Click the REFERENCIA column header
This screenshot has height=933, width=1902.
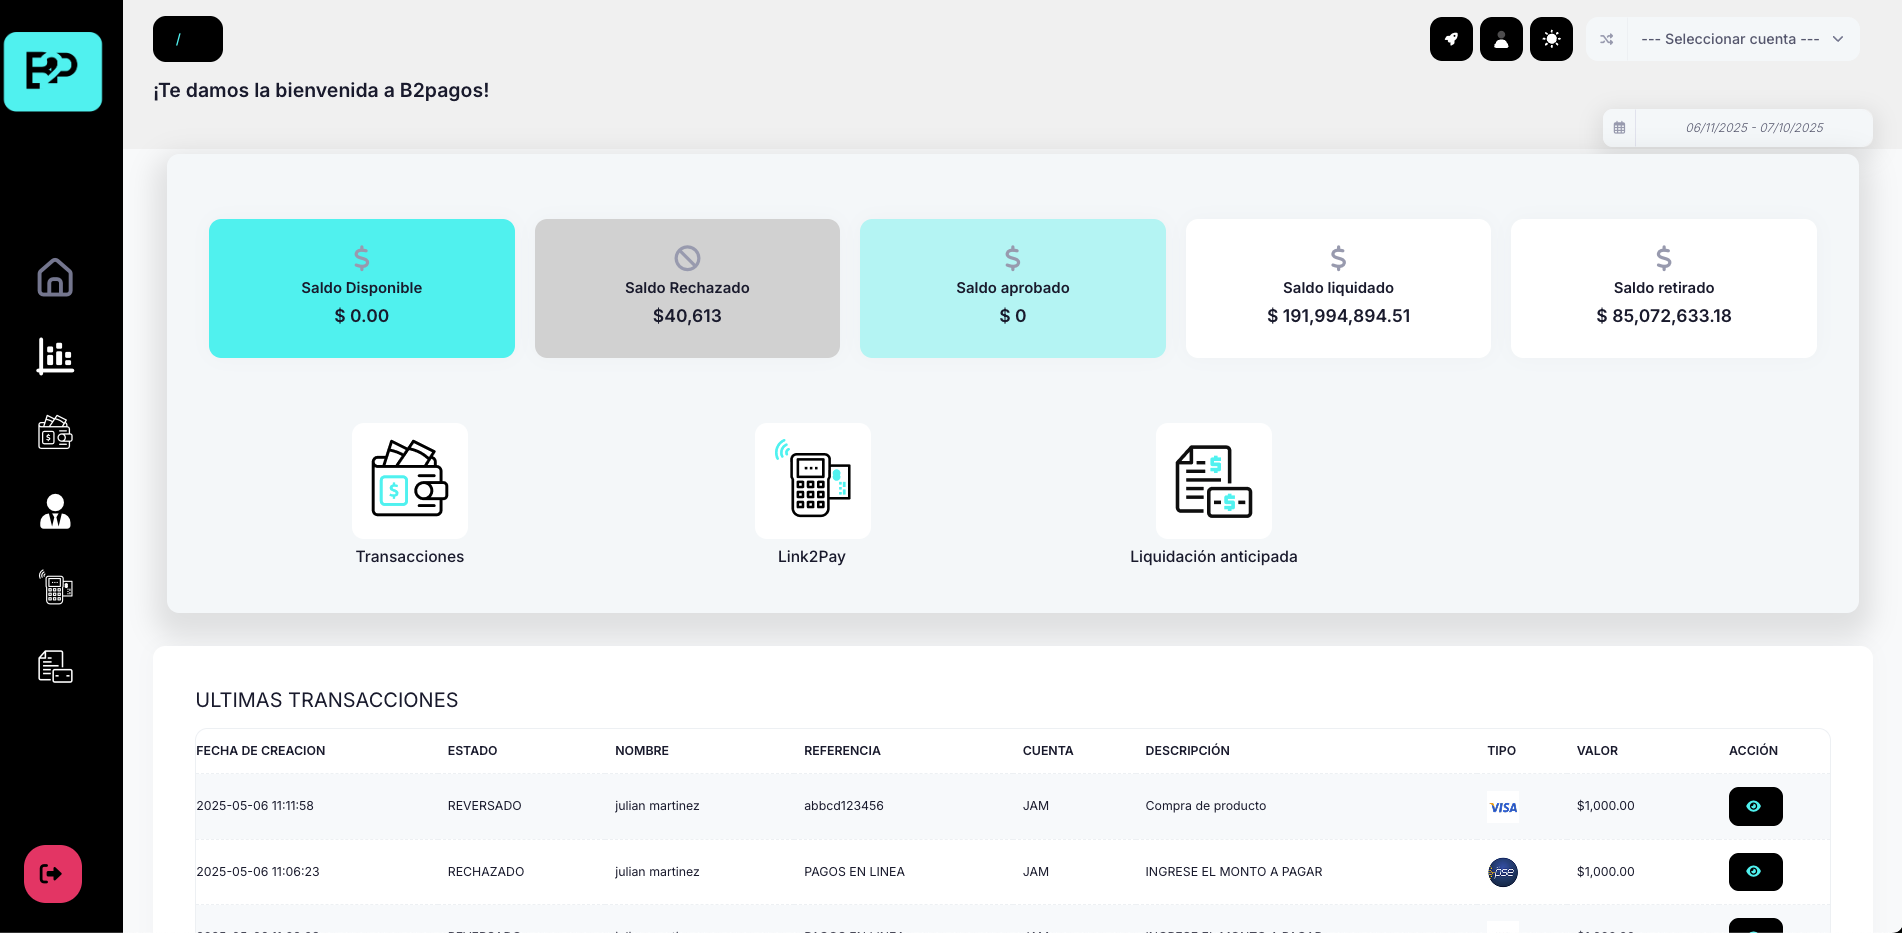click(x=842, y=751)
